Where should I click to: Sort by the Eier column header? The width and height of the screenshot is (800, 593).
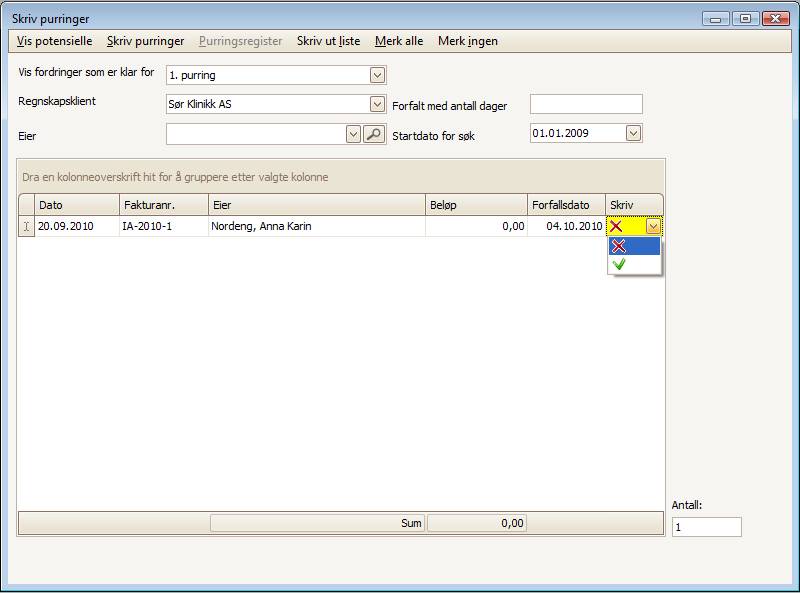pos(317,205)
